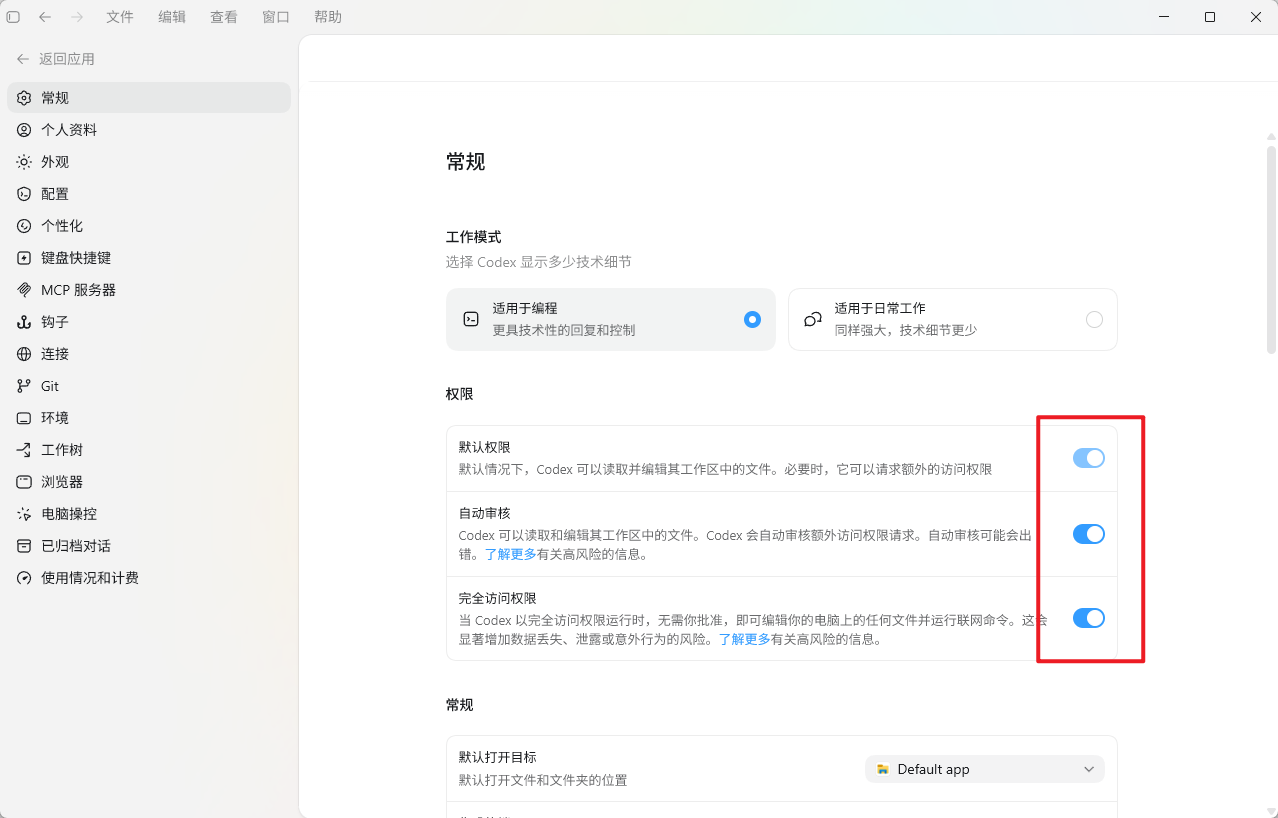Click the 环境 icon in sidebar
Image resolution: width=1278 pixels, height=818 pixels.
pyautogui.click(x=24, y=418)
